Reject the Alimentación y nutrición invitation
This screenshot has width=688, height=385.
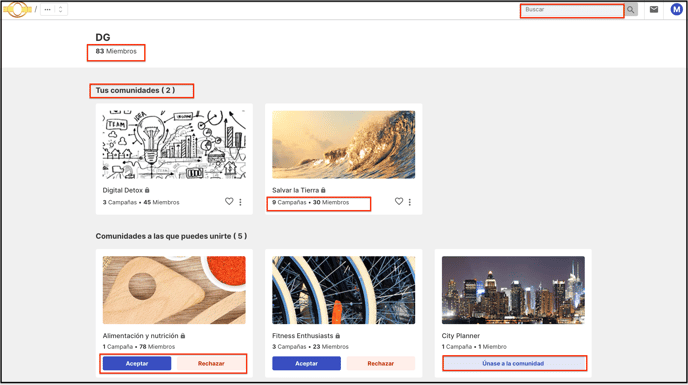(211, 363)
